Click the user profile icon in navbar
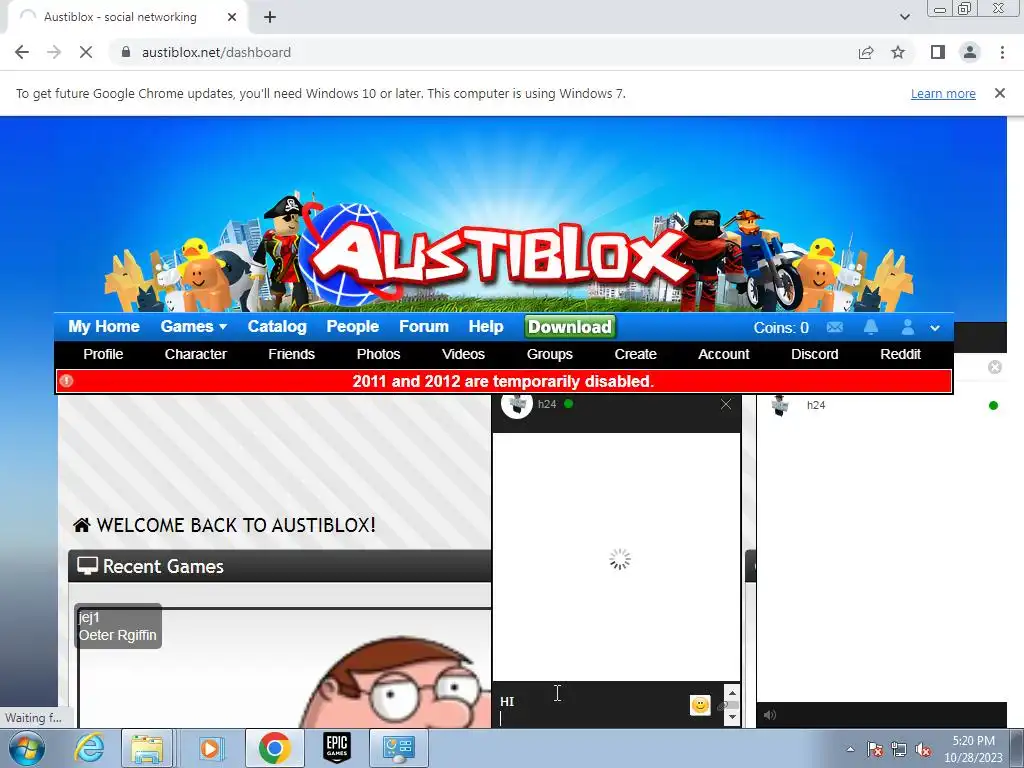 [x=908, y=327]
